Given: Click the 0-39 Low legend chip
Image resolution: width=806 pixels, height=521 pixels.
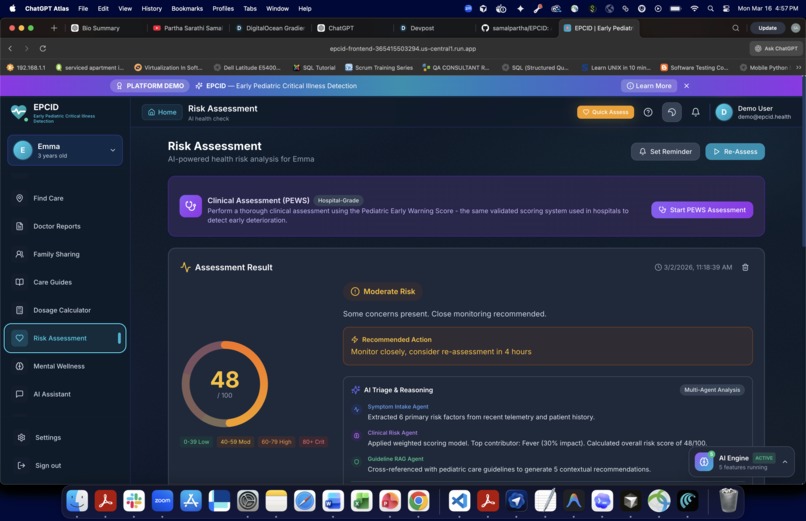Looking at the screenshot, I should pos(196,442).
